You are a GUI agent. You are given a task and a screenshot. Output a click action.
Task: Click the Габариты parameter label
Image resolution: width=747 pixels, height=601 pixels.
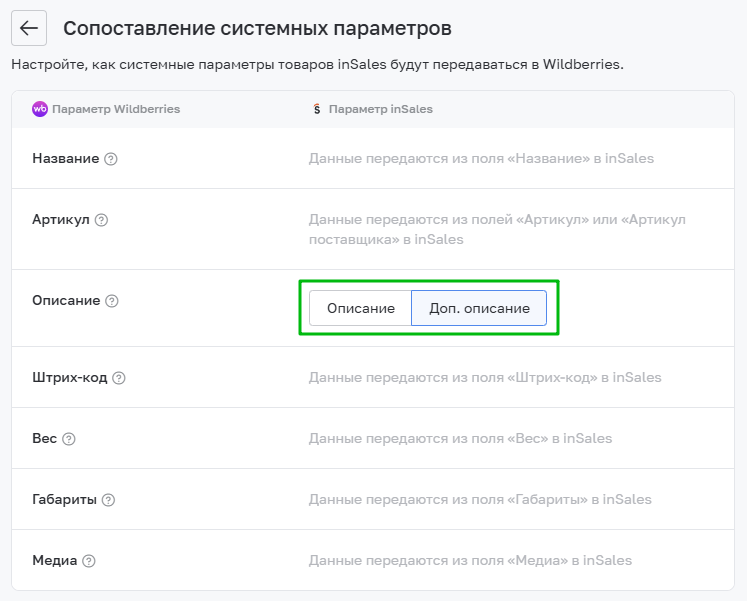tap(64, 500)
